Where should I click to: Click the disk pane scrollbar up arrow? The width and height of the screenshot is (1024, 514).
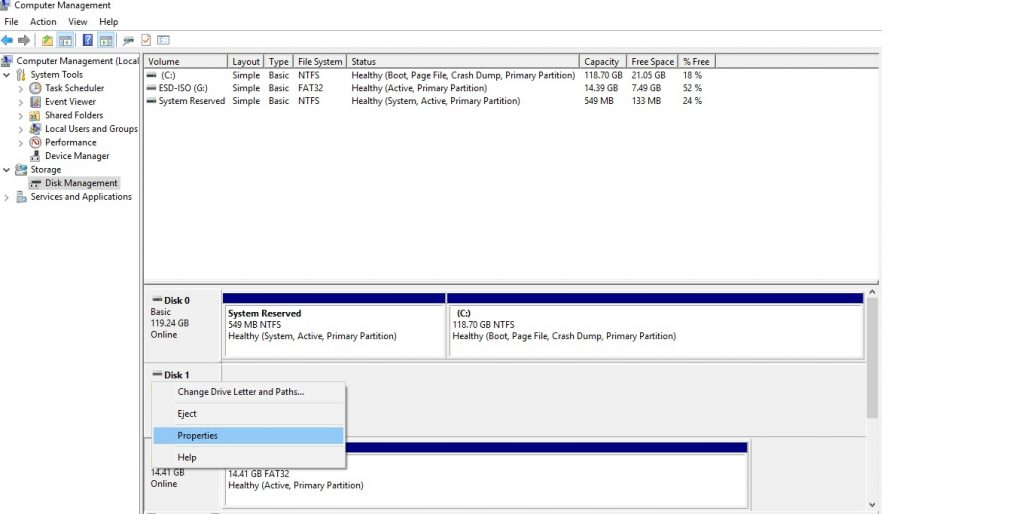(x=872, y=292)
